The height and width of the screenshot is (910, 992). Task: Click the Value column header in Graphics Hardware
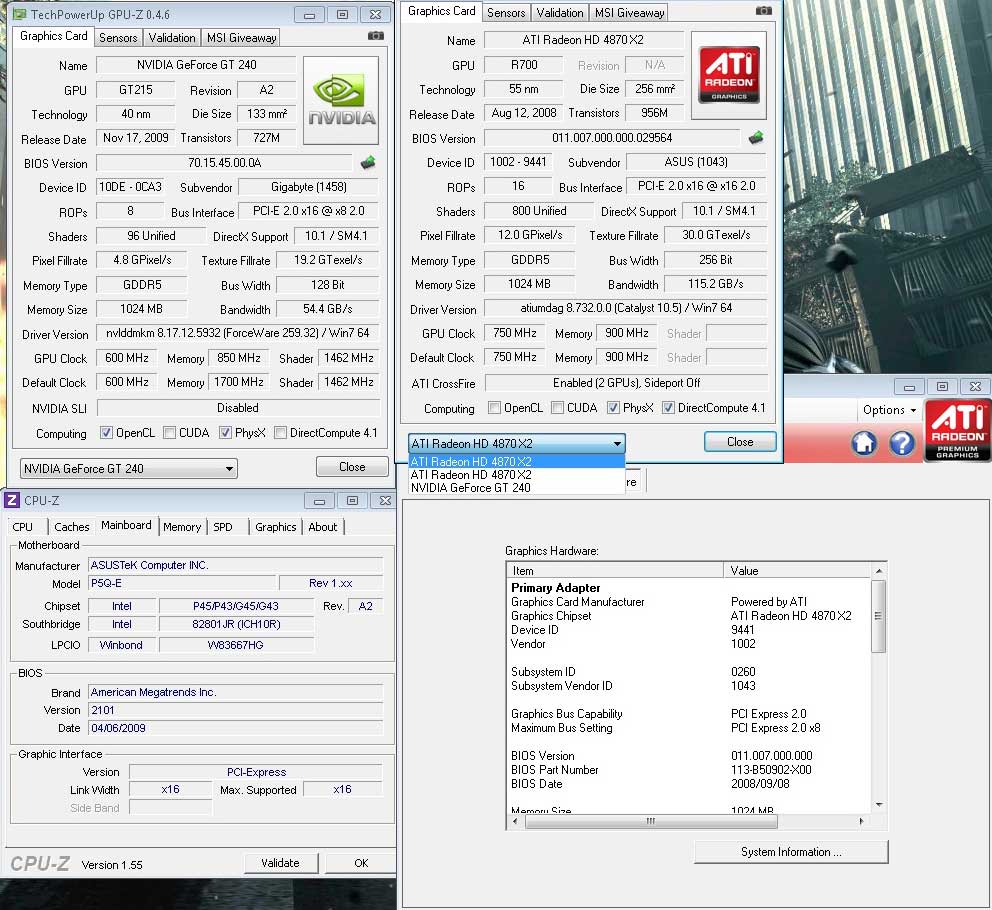[798, 570]
